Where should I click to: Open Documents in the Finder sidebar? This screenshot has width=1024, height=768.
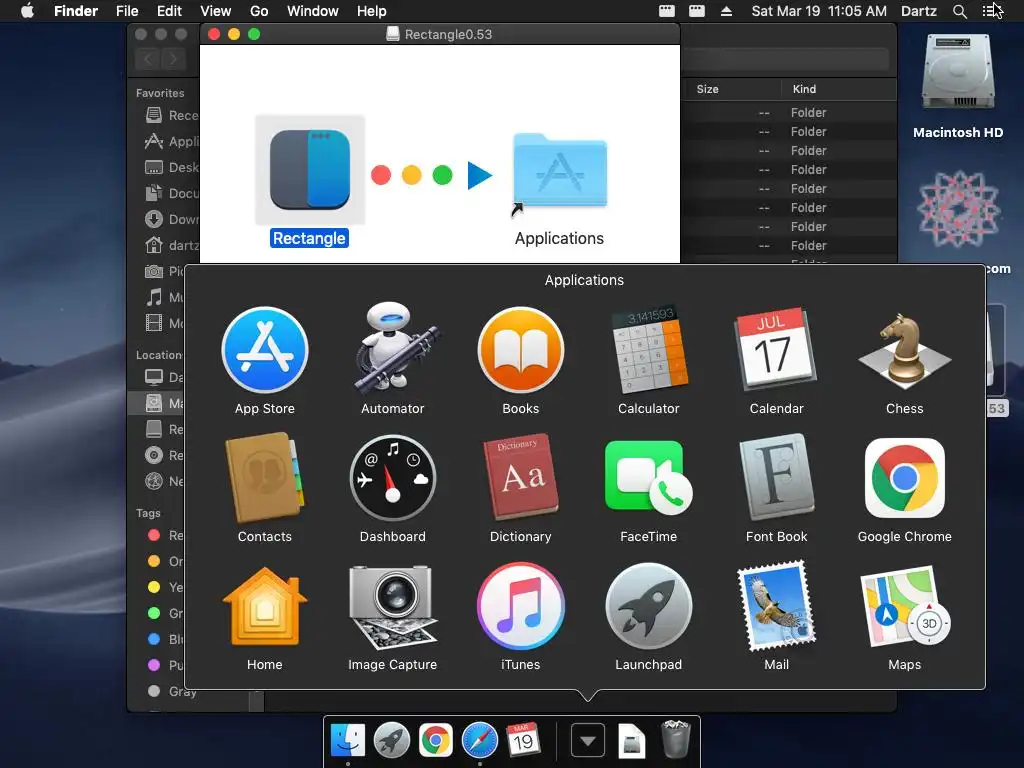click(x=171, y=193)
